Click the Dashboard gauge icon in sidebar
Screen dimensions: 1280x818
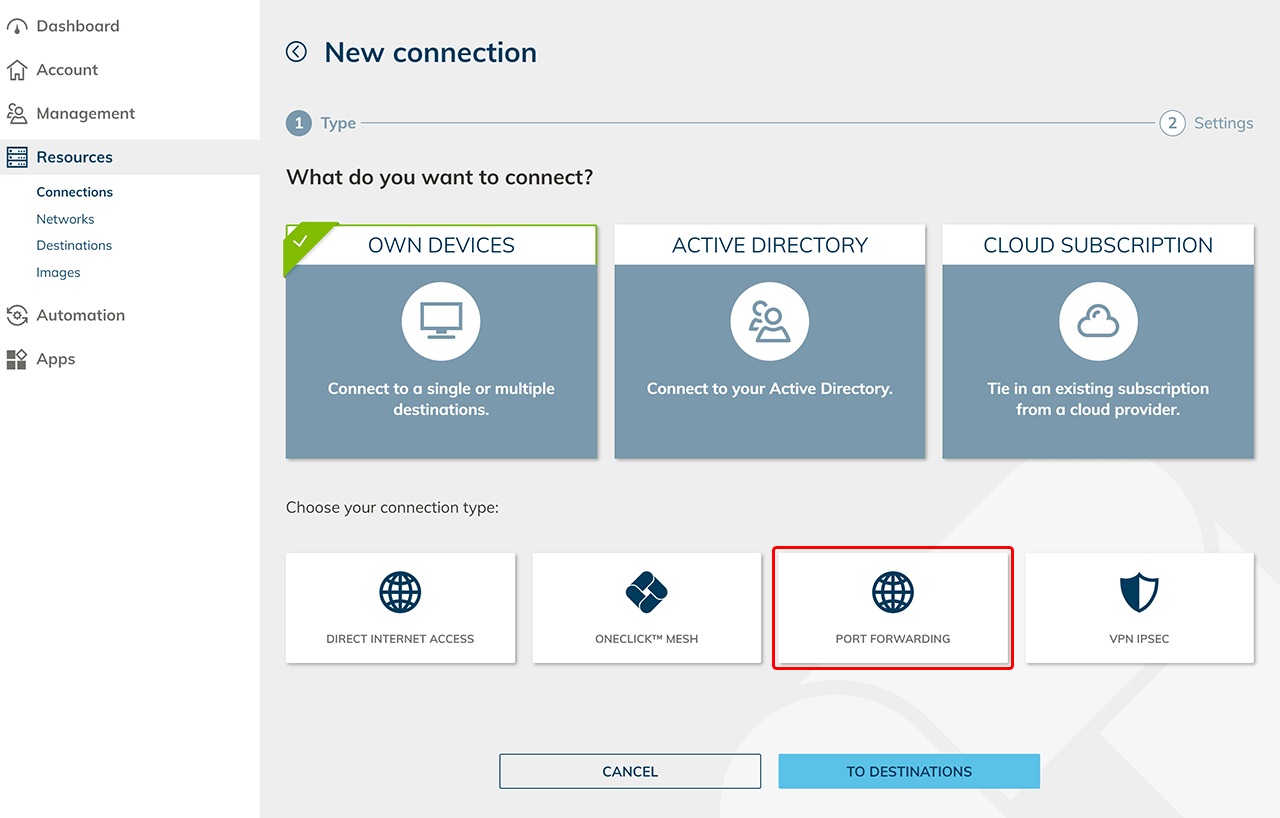17,27
